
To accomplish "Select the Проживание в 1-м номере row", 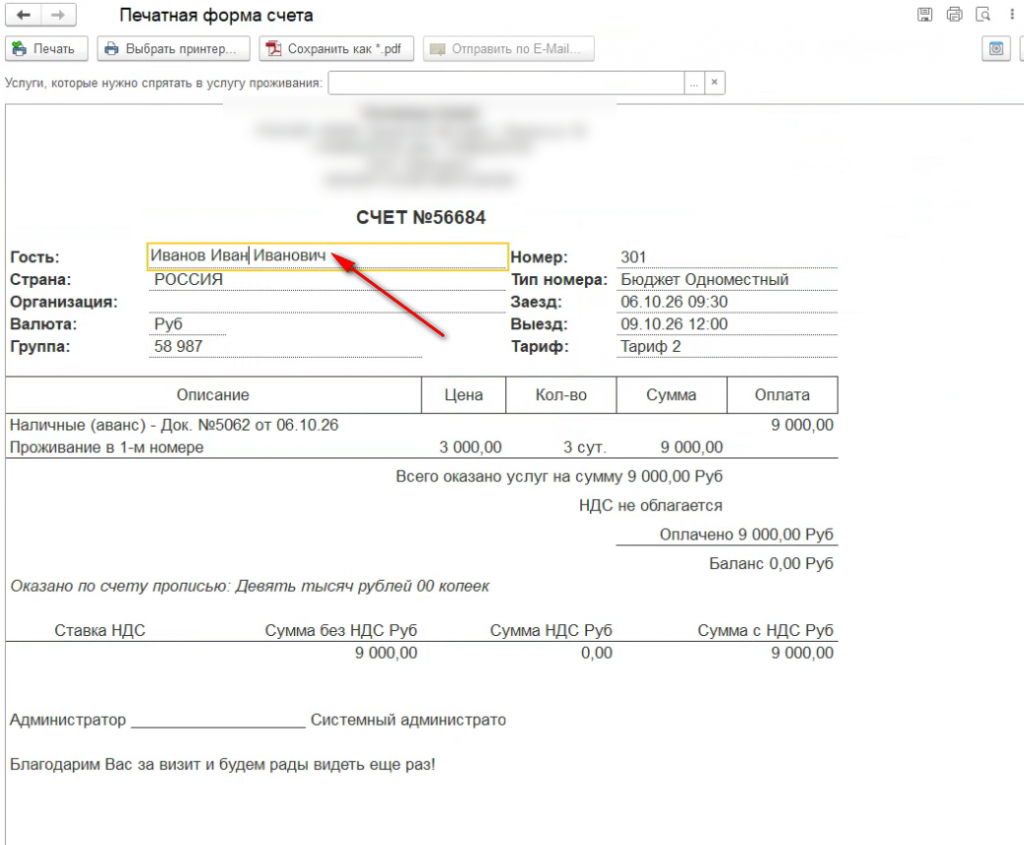I will pos(421,447).
